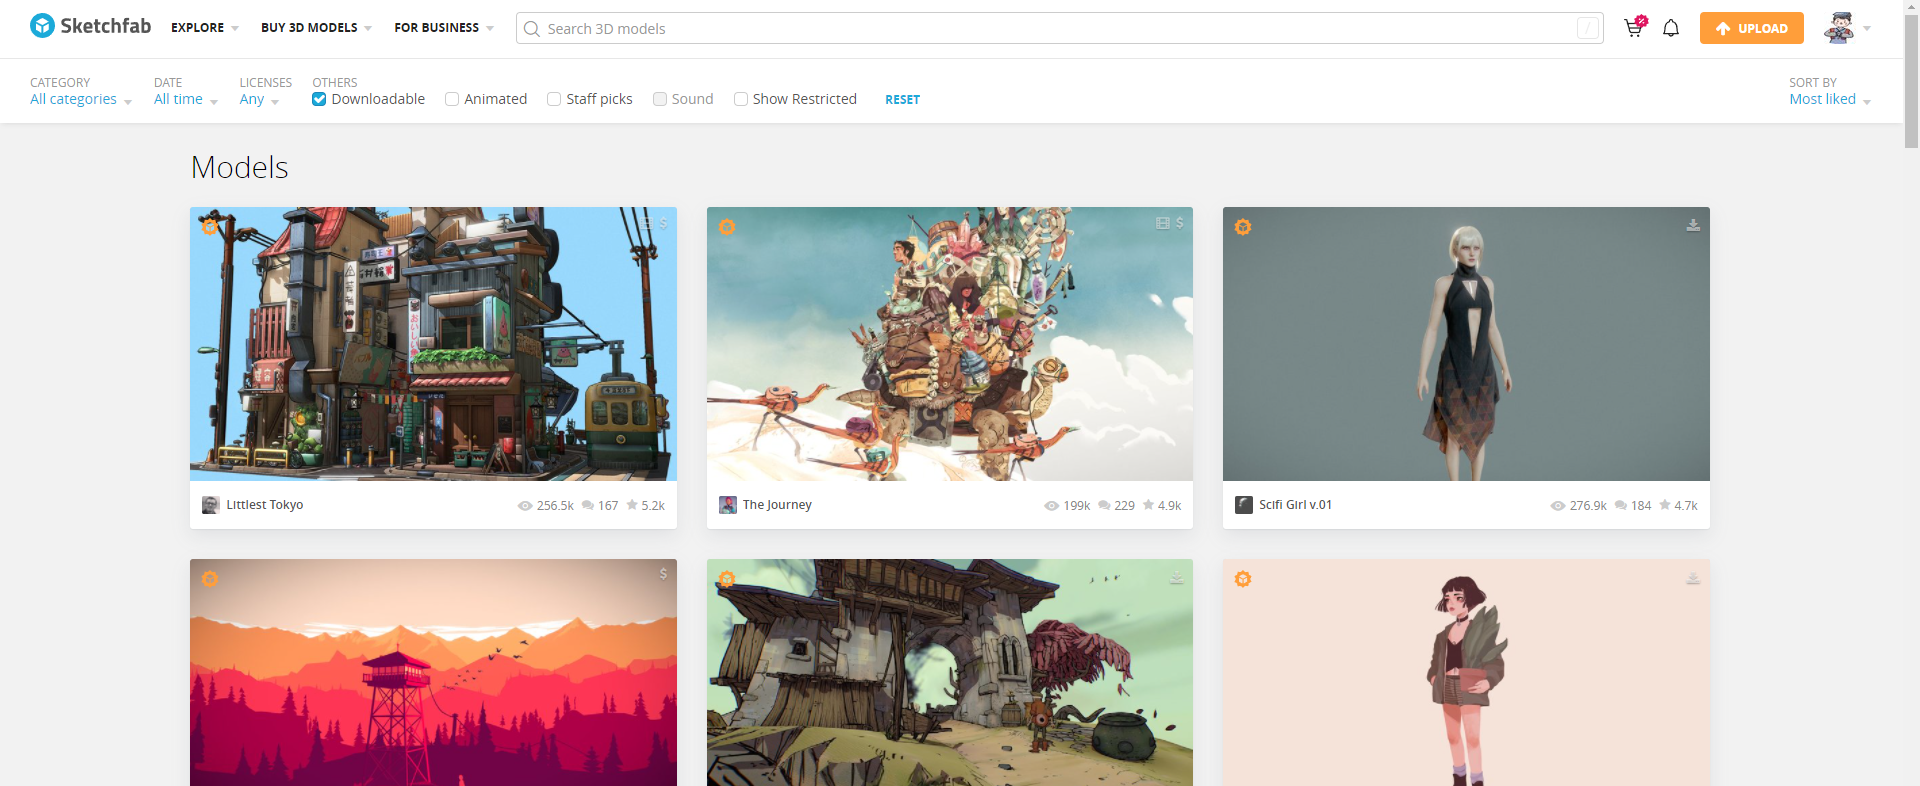
Task: Expand user account dropdown arrow
Action: point(1867,28)
